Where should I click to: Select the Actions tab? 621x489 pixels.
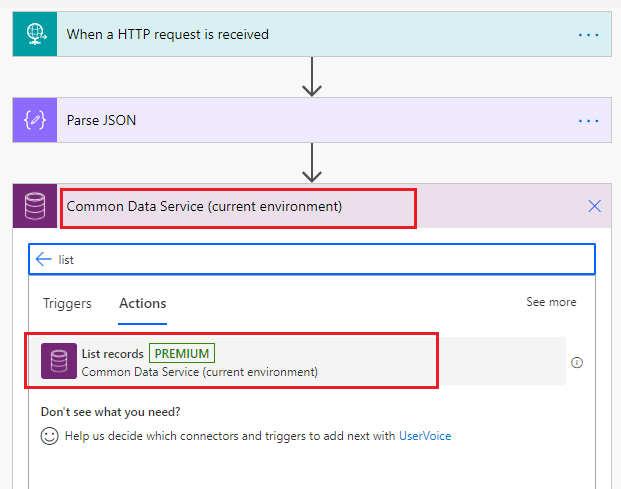pyautogui.click(x=143, y=303)
